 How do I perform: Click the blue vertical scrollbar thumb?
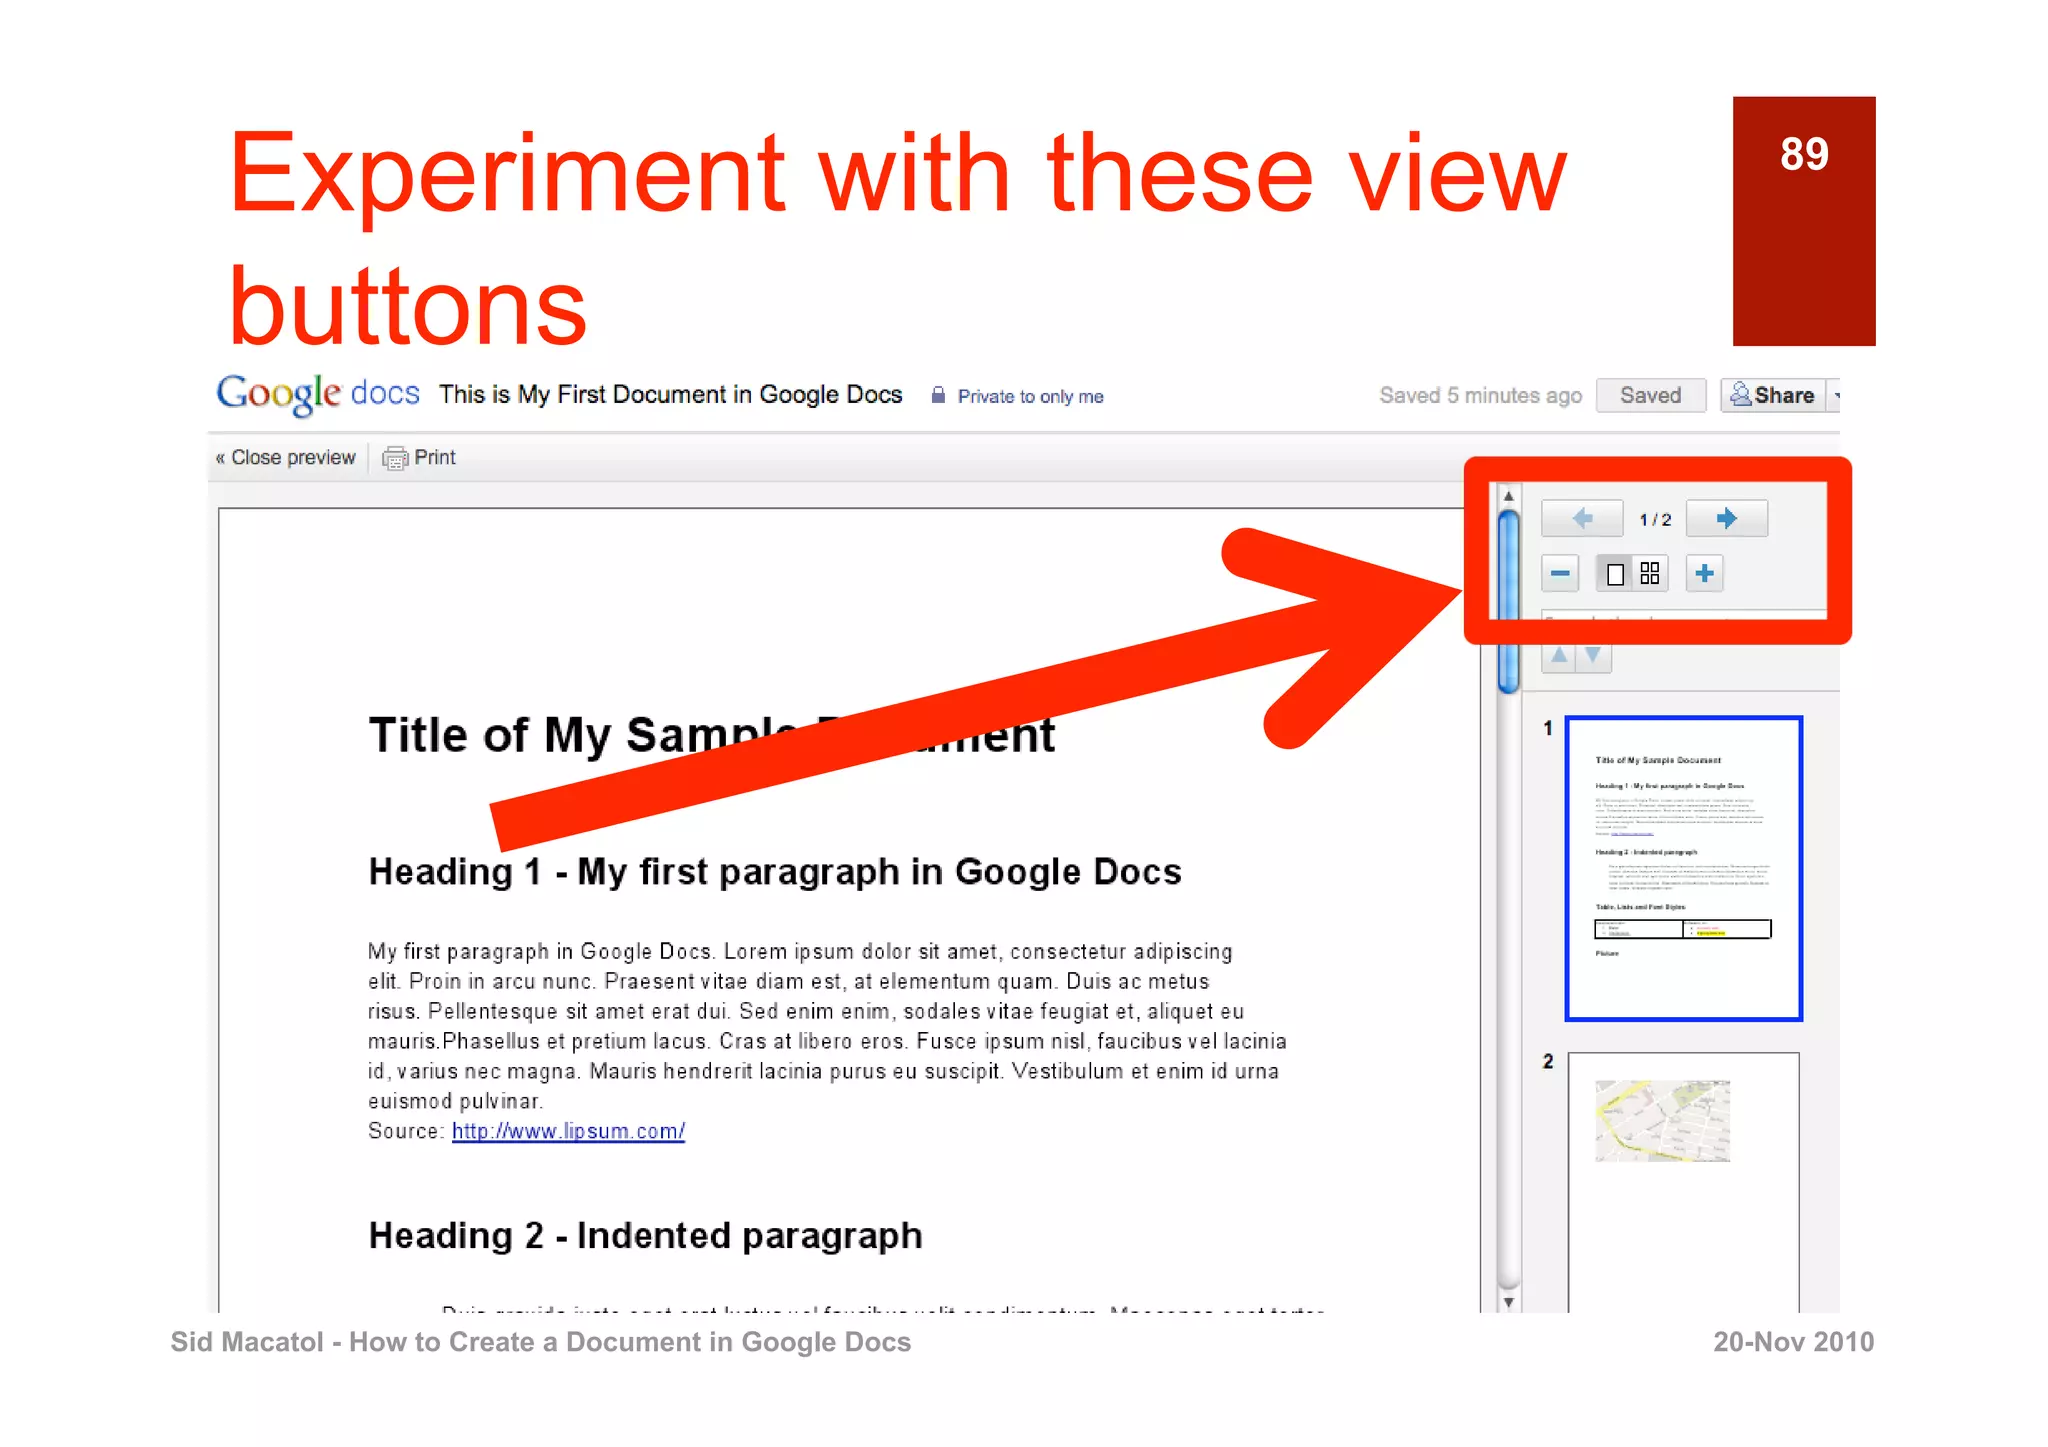(1509, 601)
